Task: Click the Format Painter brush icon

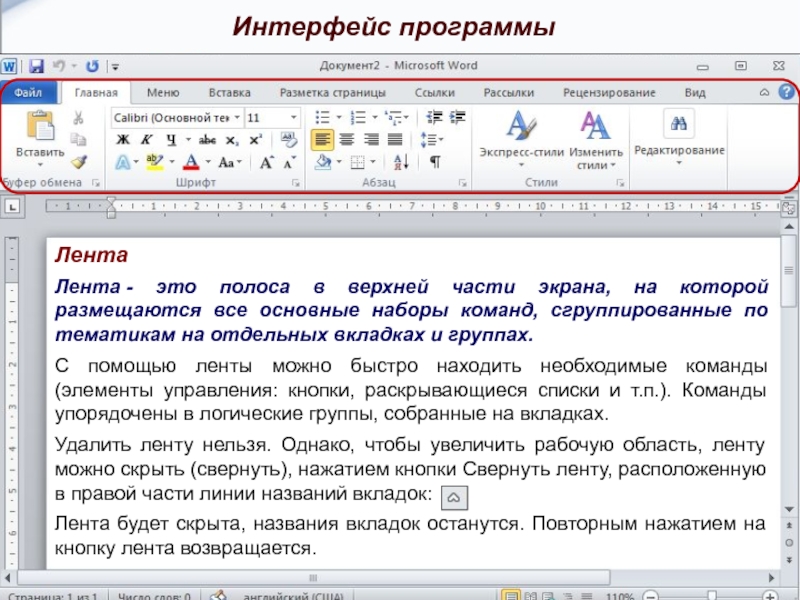Action: 78,160
